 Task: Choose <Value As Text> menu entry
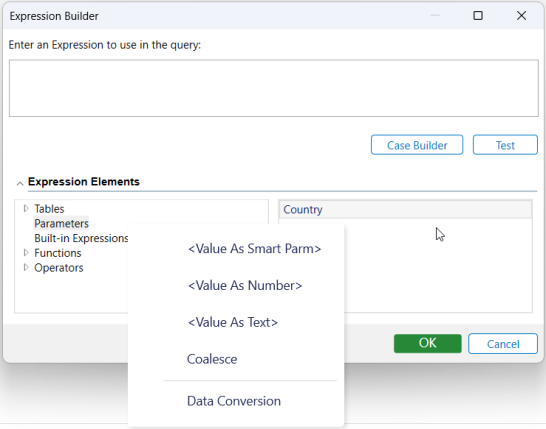tap(233, 322)
